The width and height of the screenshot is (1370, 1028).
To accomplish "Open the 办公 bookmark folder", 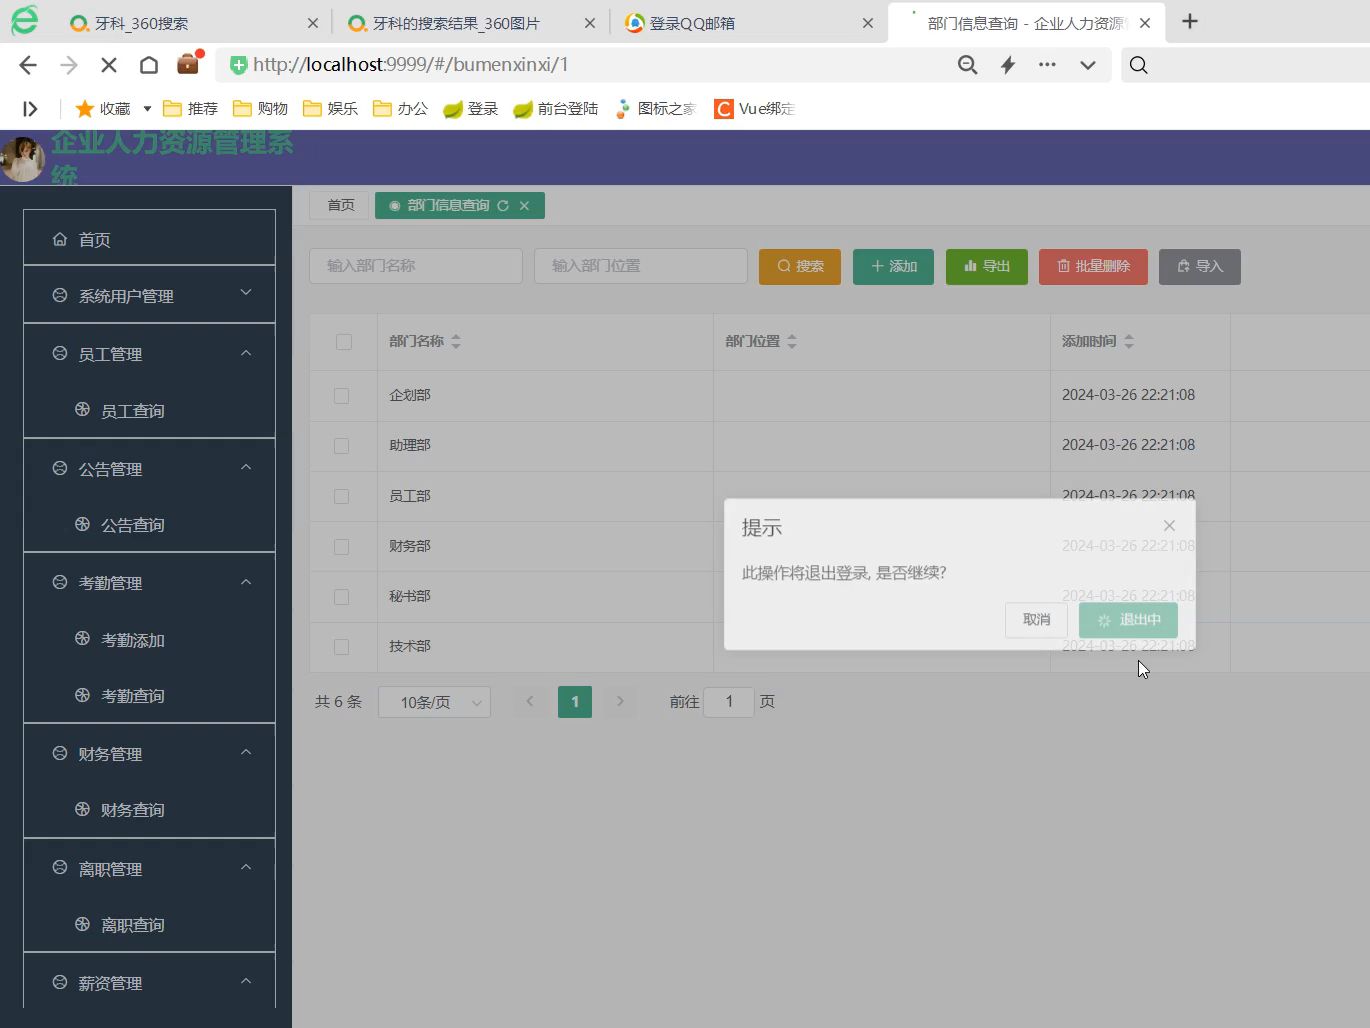I will tap(400, 108).
